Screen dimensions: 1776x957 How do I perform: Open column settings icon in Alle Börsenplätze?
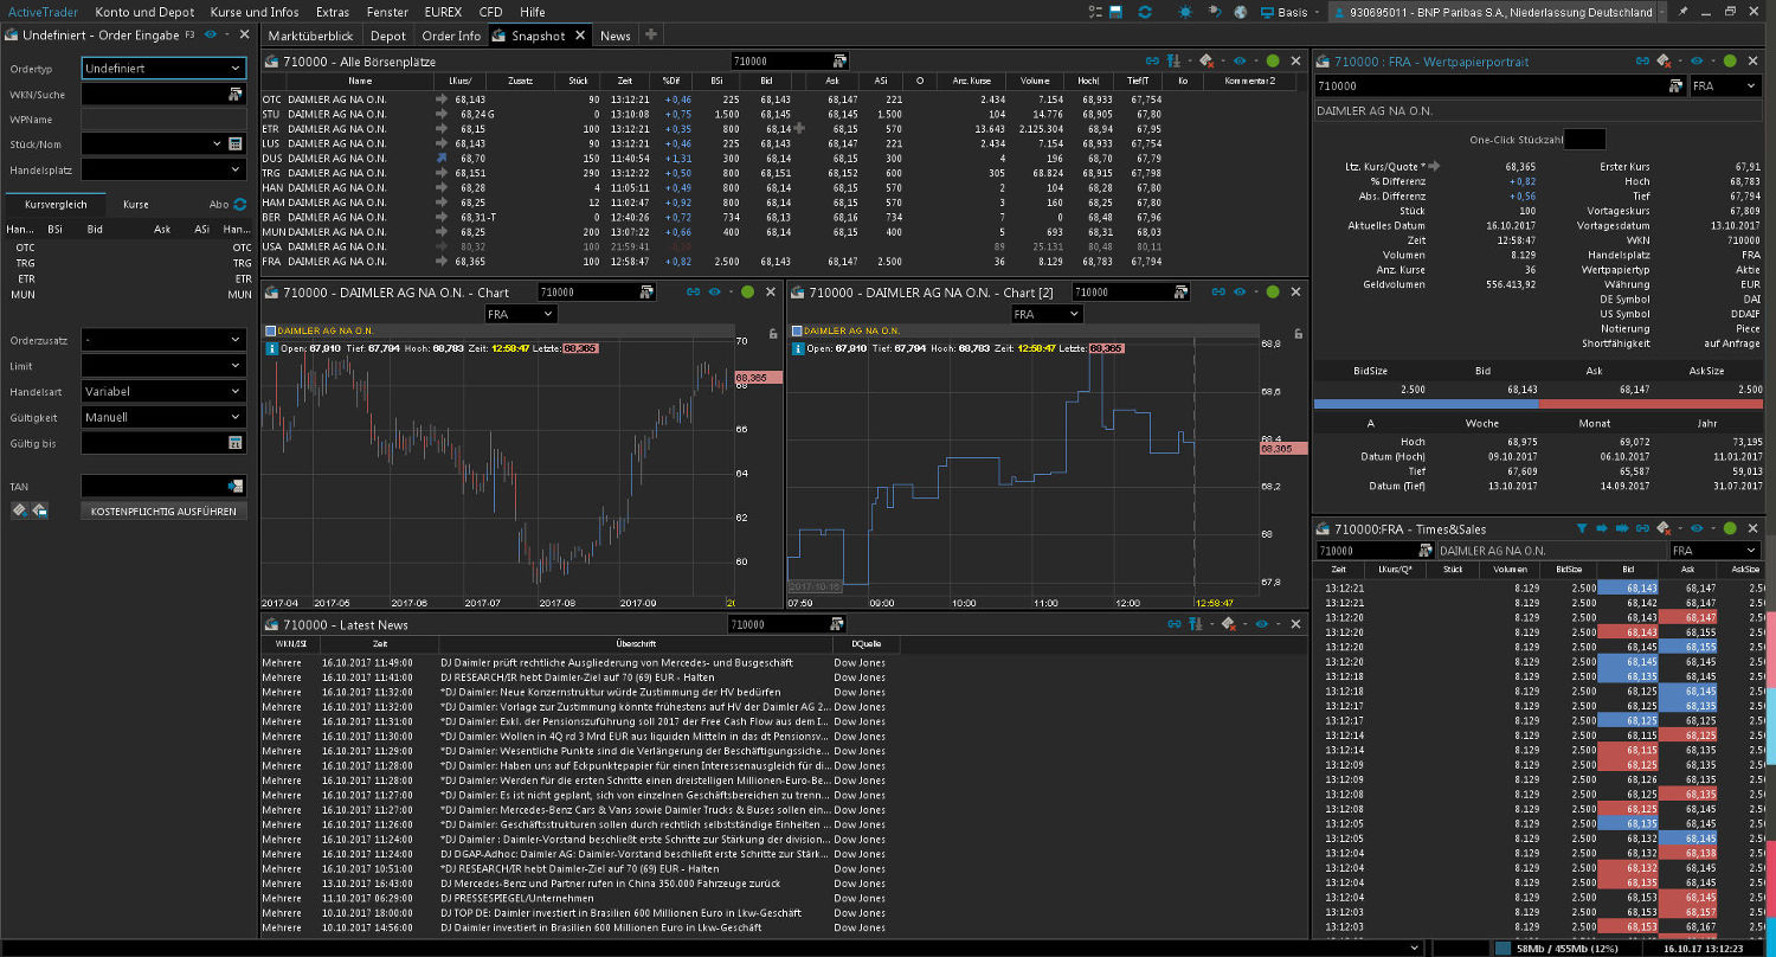click(1173, 61)
